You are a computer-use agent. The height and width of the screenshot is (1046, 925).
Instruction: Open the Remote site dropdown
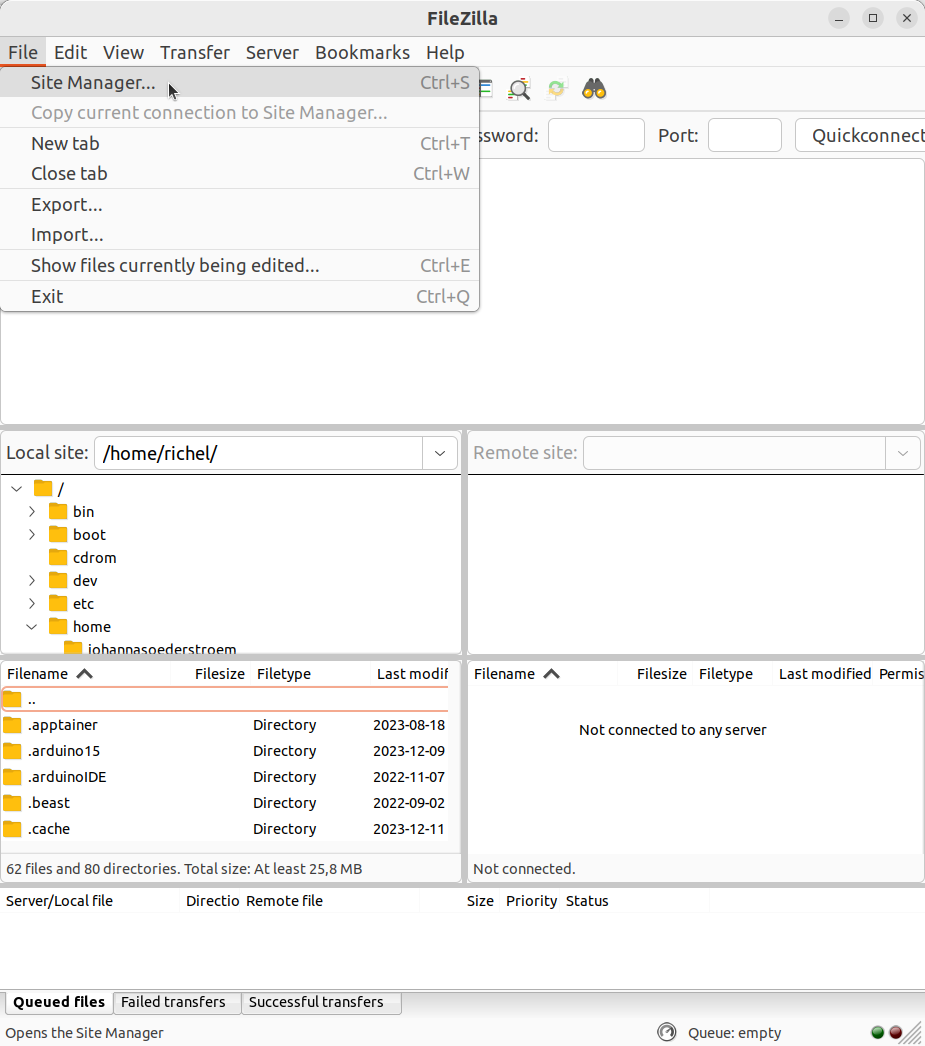[x=901, y=453]
